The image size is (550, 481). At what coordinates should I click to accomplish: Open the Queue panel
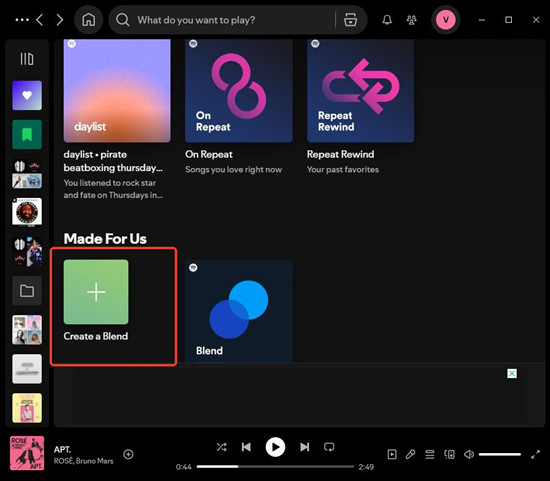tap(430, 455)
